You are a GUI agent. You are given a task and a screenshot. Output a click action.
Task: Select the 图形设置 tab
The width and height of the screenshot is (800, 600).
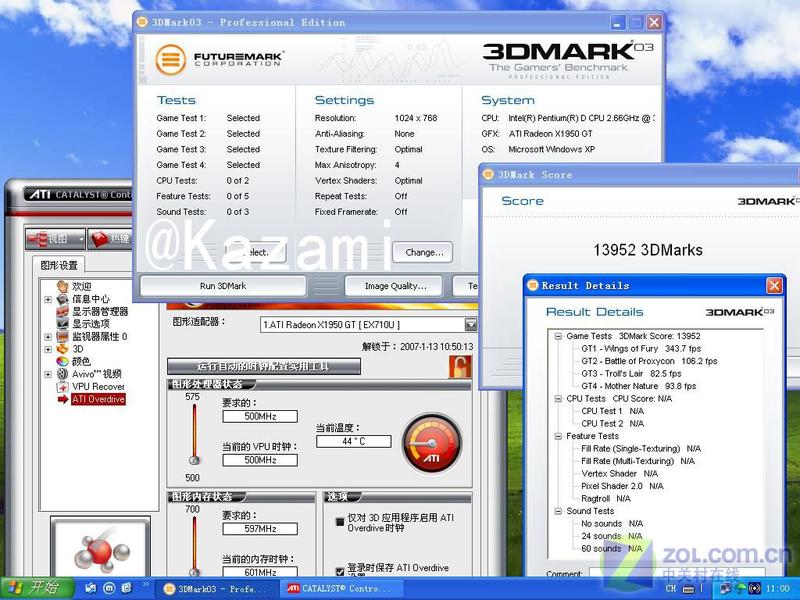59,265
